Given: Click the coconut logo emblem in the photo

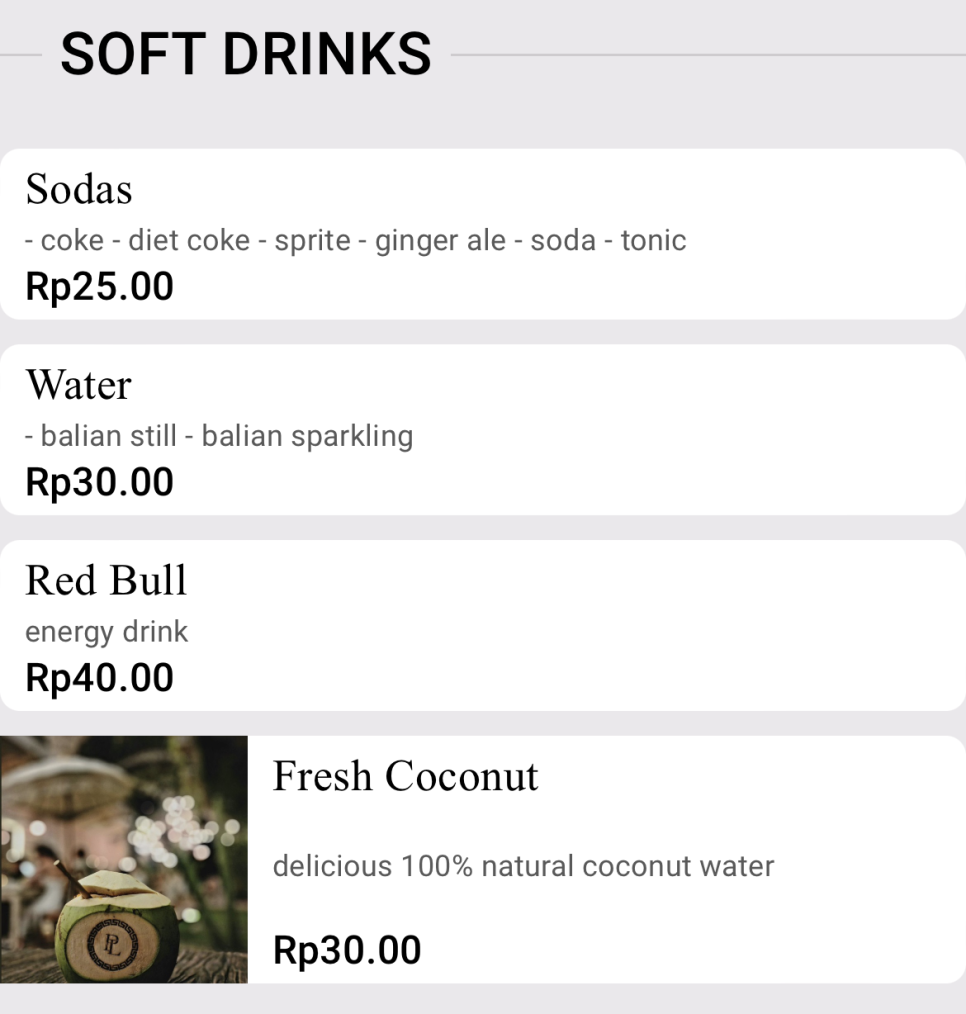Looking at the screenshot, I should [x=113, y=946].
